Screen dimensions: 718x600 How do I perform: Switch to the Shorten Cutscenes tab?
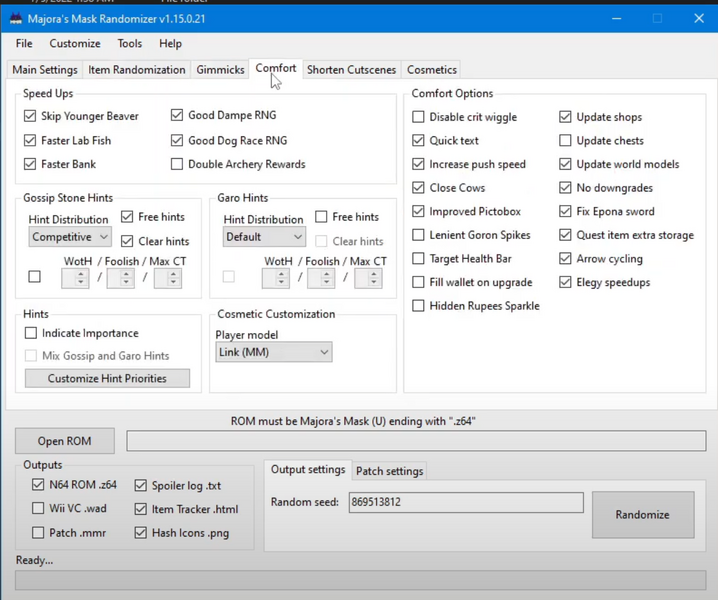tap(351, 70)
